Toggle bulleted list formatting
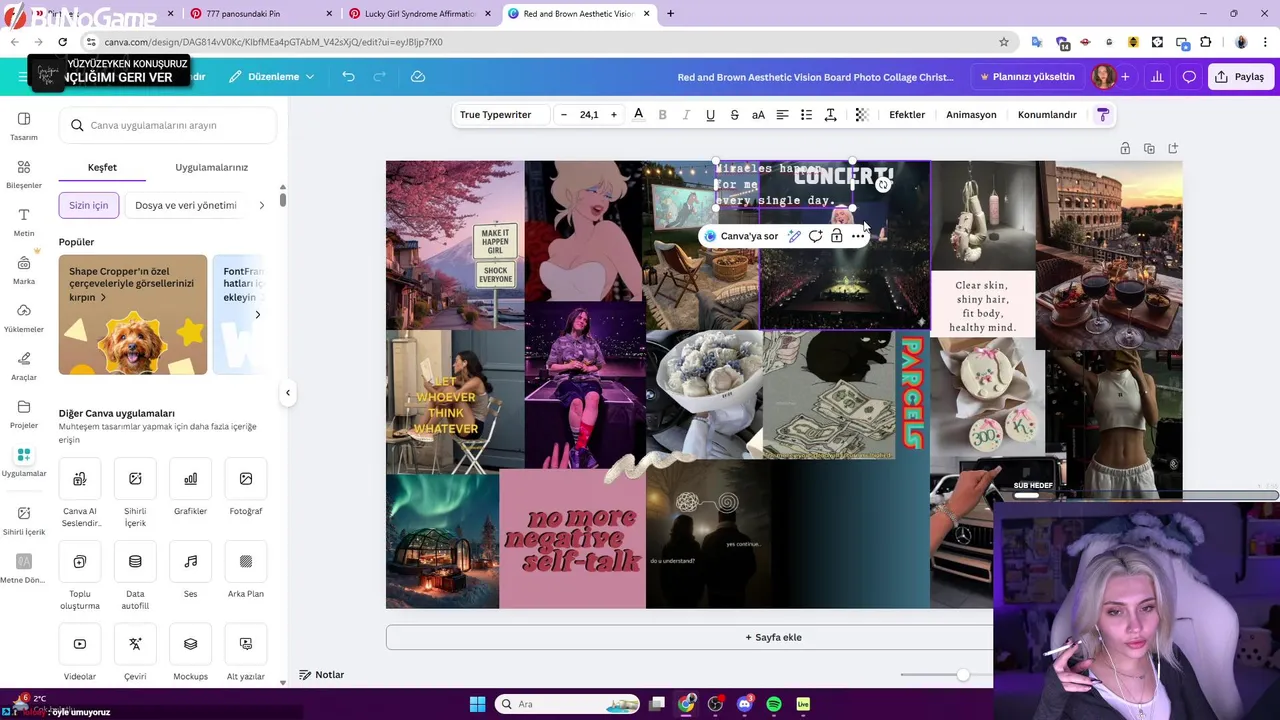This screenshot has height=720, width=1280. (806, 114)
